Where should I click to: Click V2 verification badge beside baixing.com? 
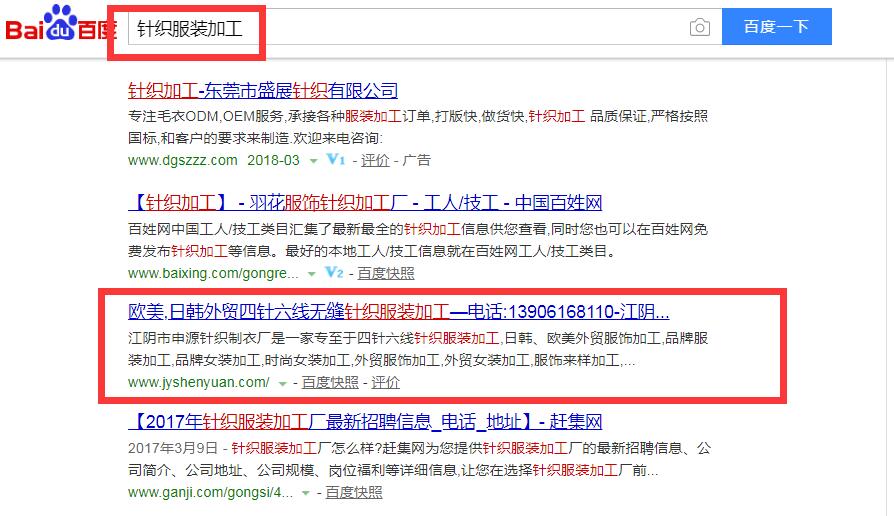coord(336,273)
